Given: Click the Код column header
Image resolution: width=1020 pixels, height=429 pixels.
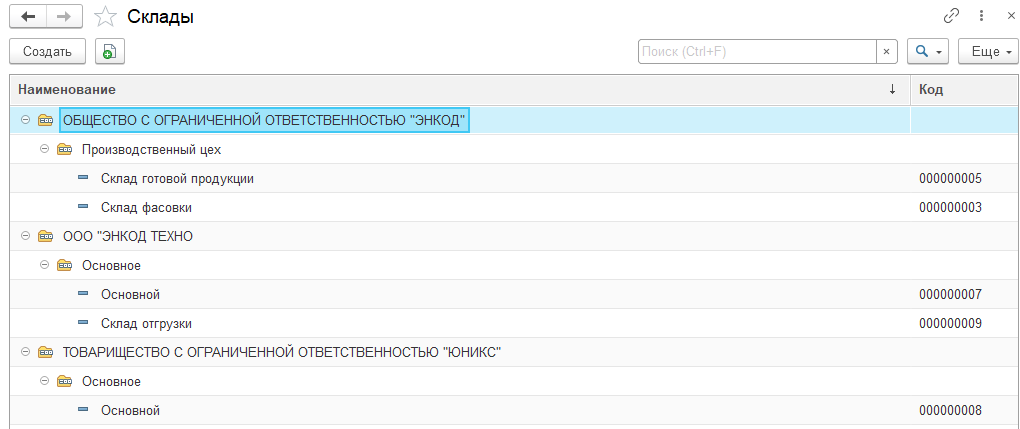Looking at the screenshot, I should (x=962, y=90).
